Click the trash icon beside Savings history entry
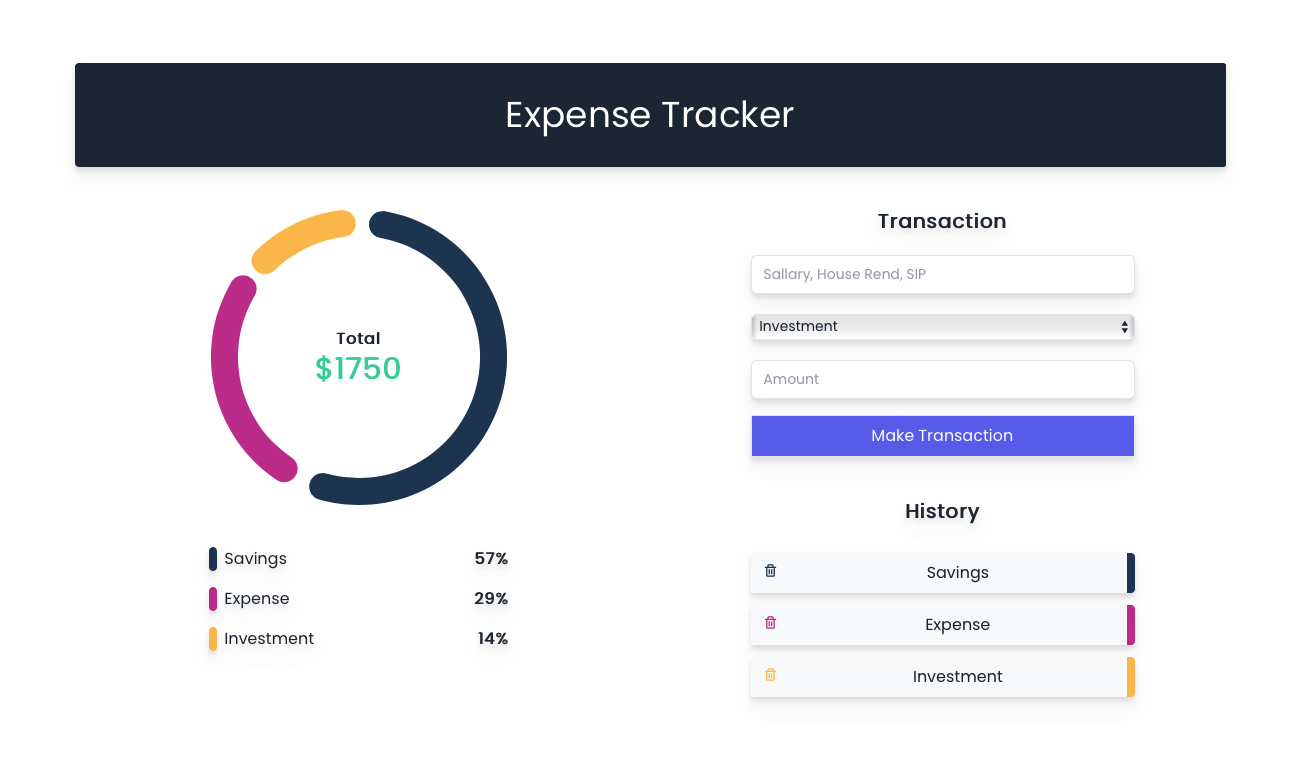 coord(770,570)
